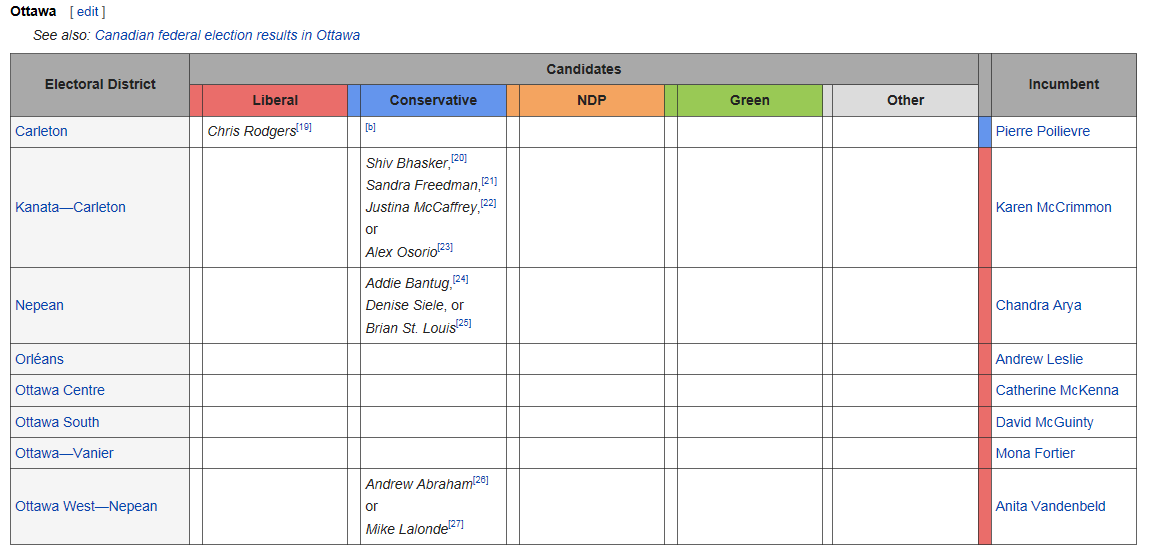This screenshot has height=553, width=1155.
Task: Open incumbent Pierre Poilievre's page
Action: 1042,132
